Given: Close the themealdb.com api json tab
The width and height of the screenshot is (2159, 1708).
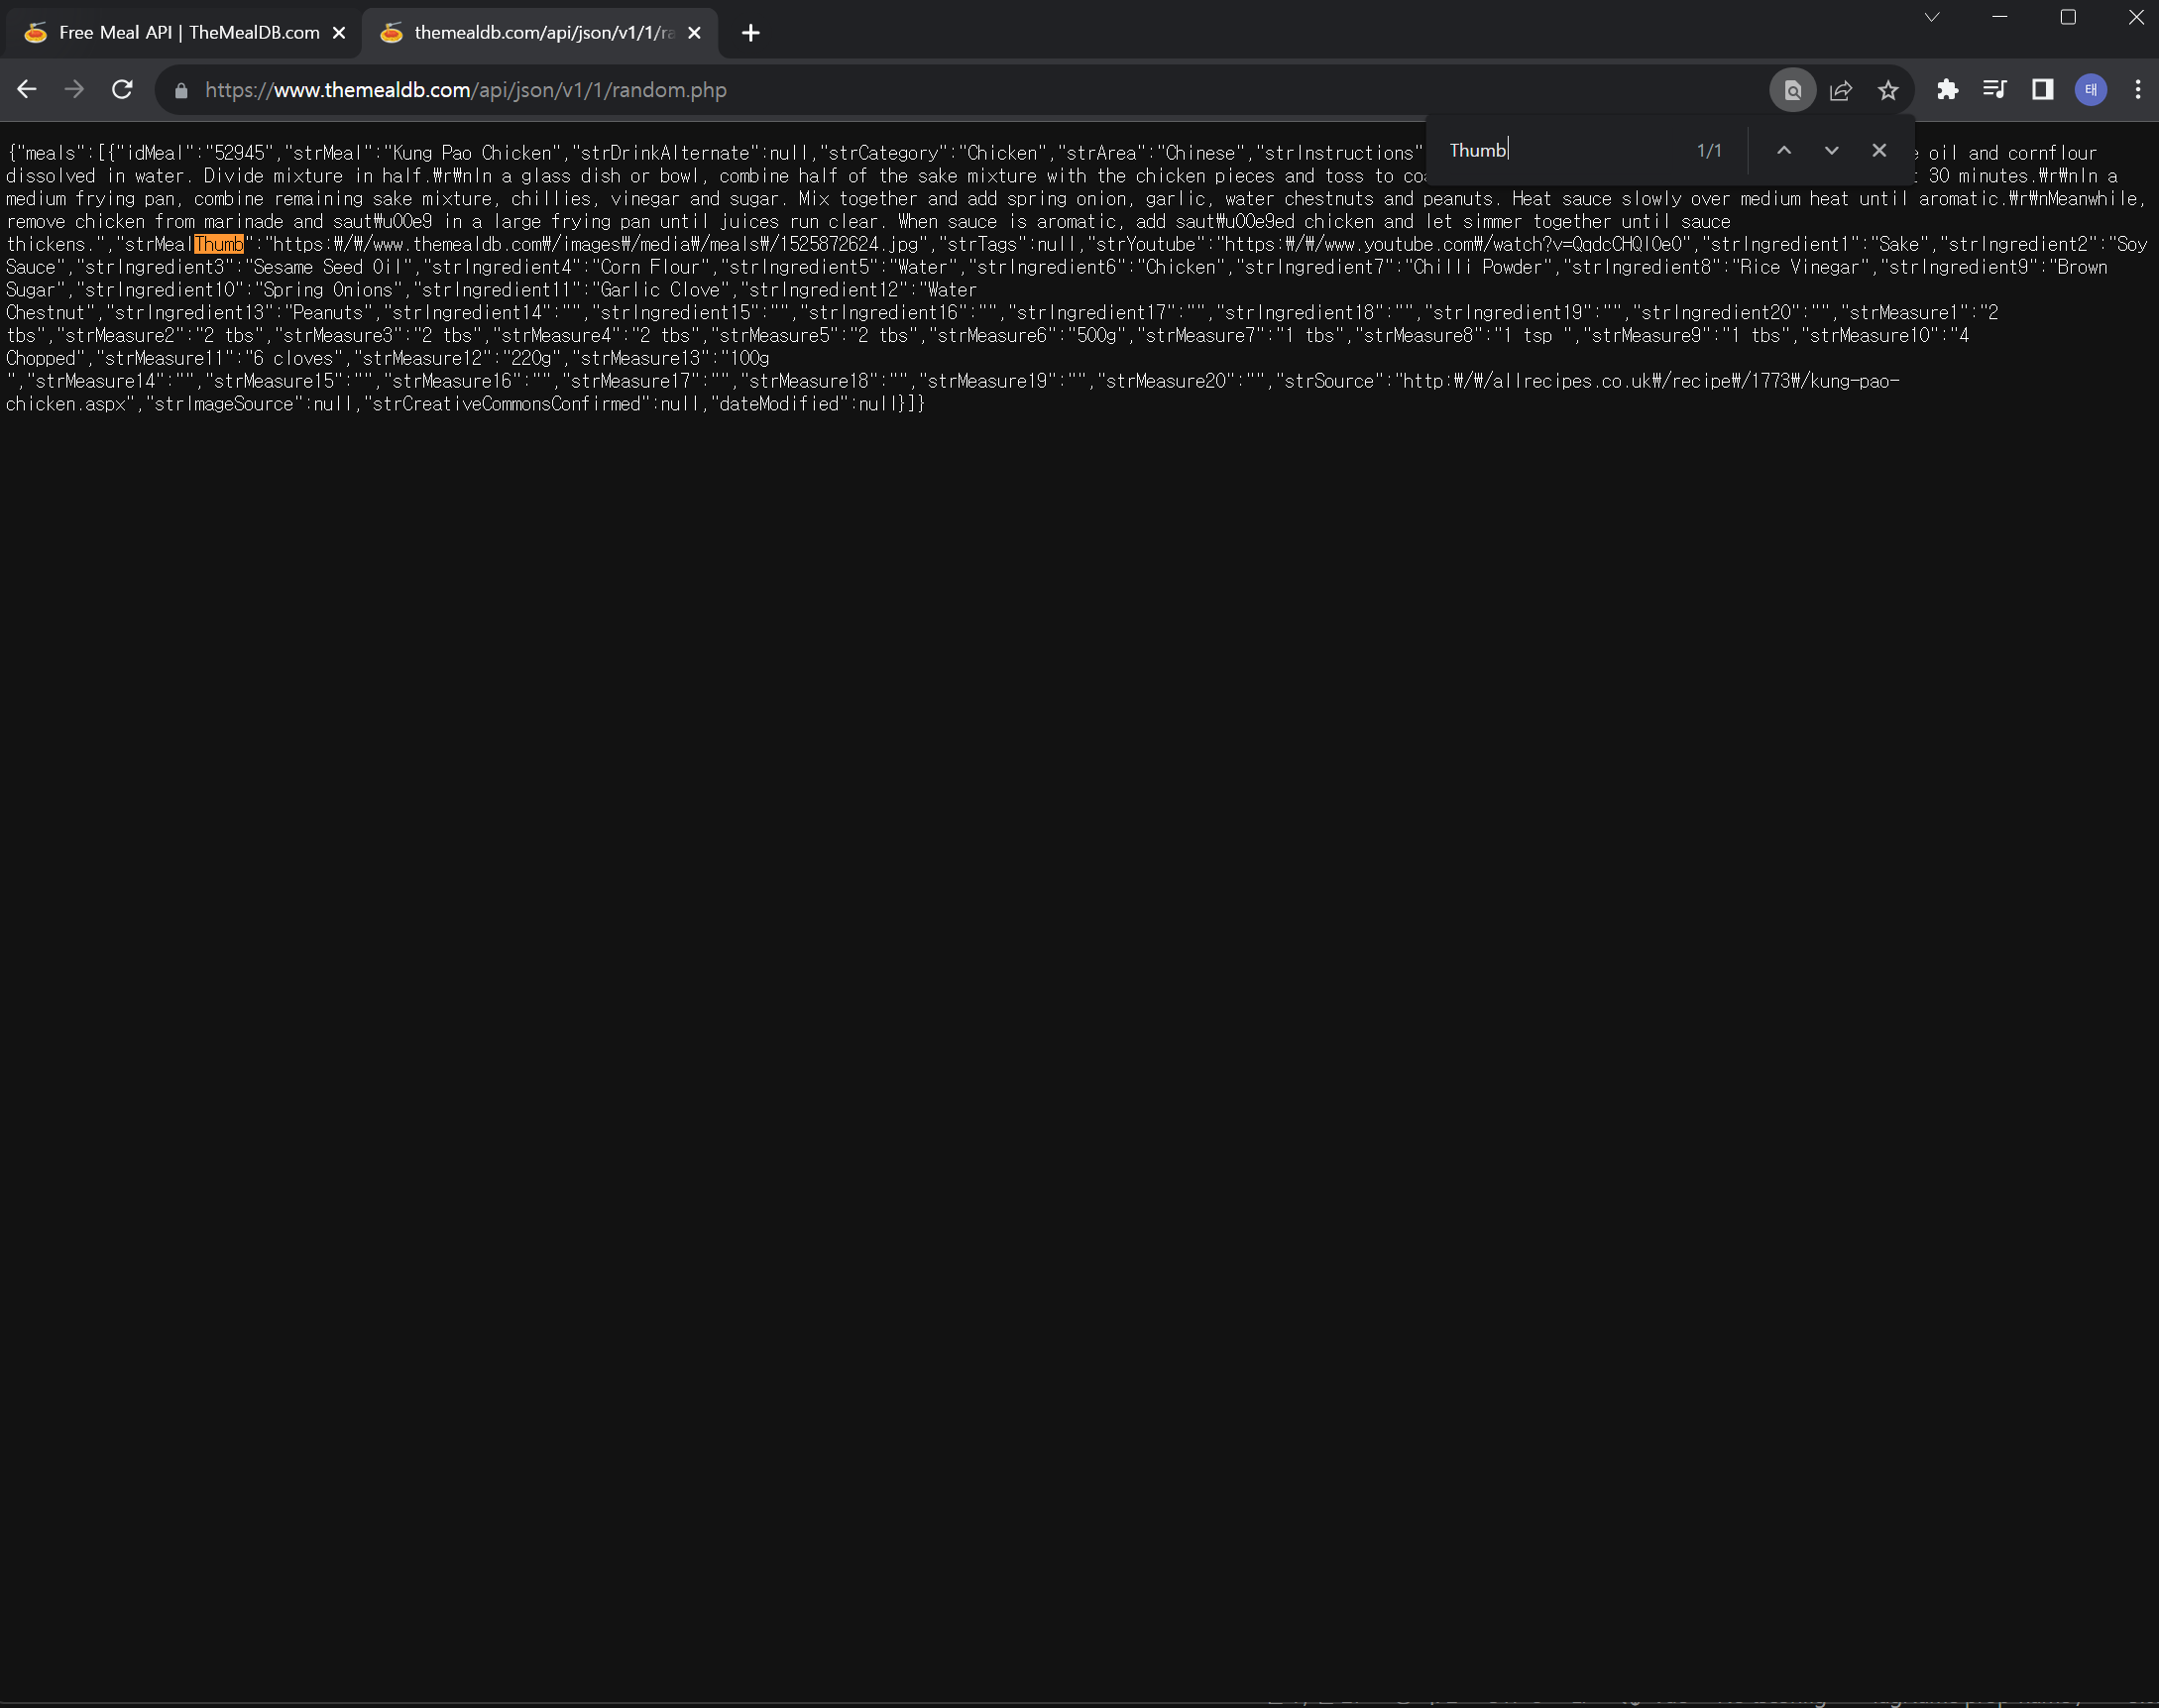Looking at the screenshot, I should click(695, 33).
